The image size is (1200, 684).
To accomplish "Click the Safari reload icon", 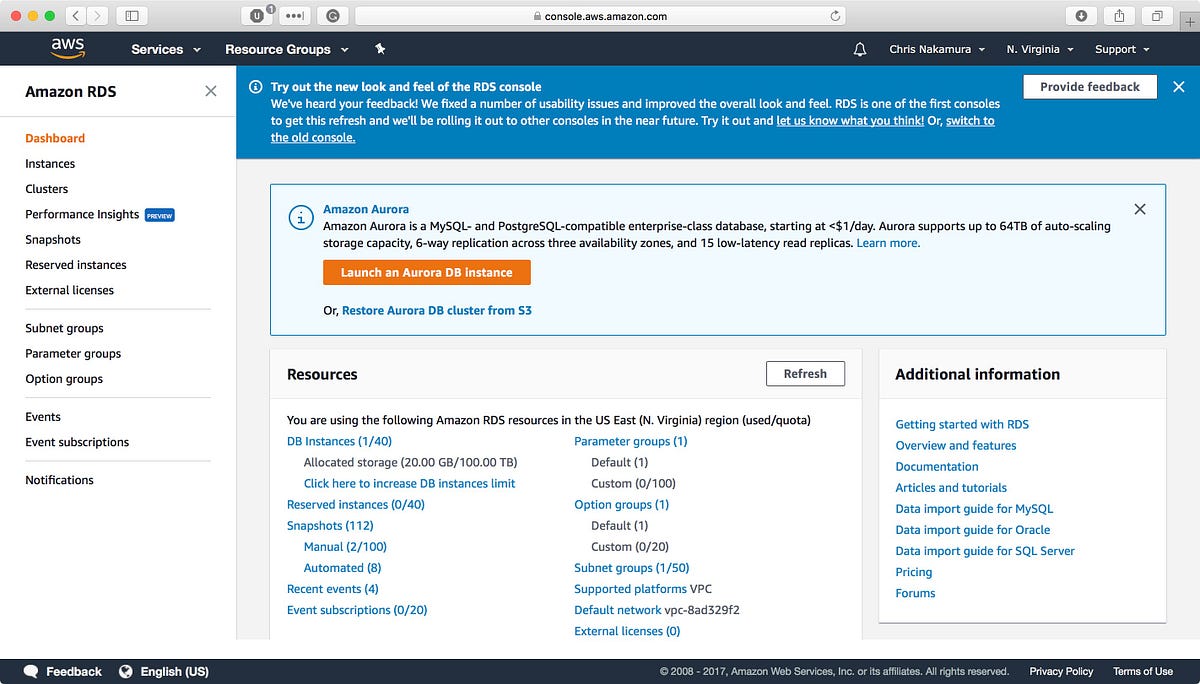I will pyautogui.click(x=835, y=16).
